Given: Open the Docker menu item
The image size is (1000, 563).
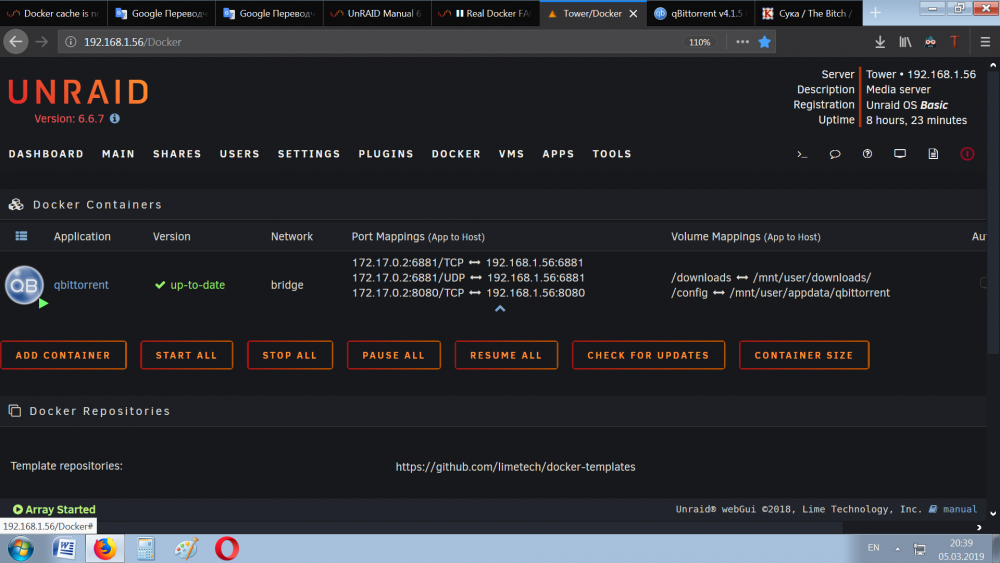Looking at the screenshot, I should [x=456, y=154].
